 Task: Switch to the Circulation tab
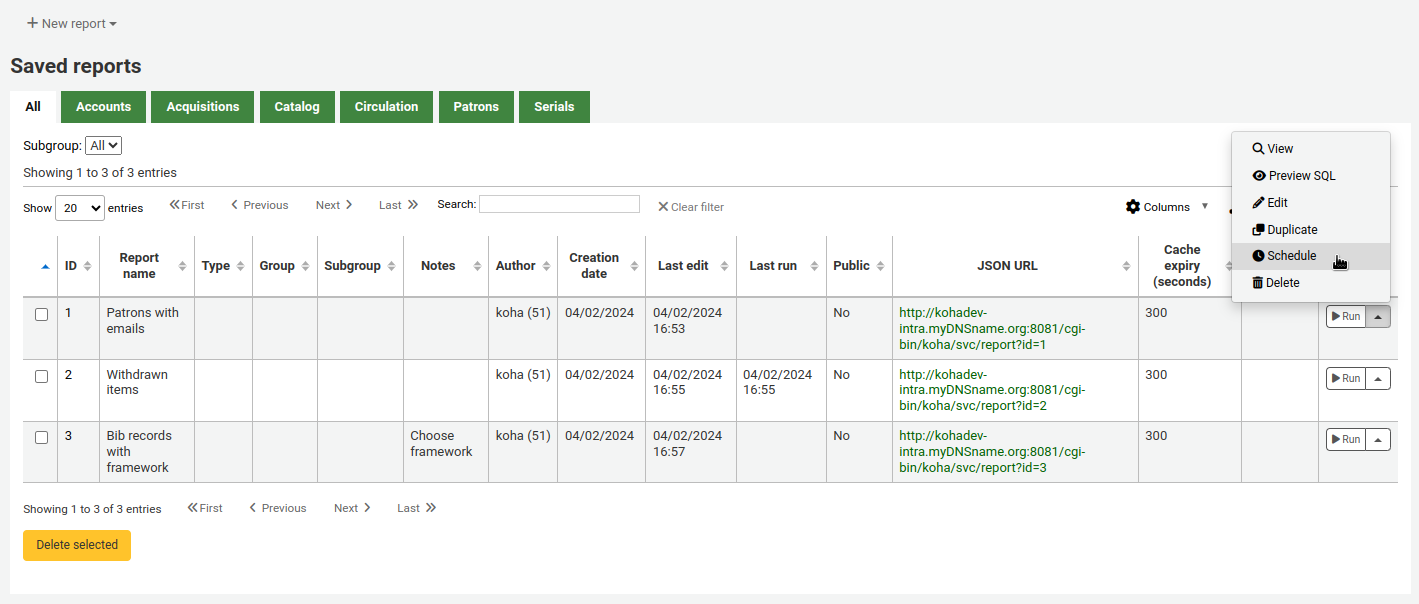point(386,107)
